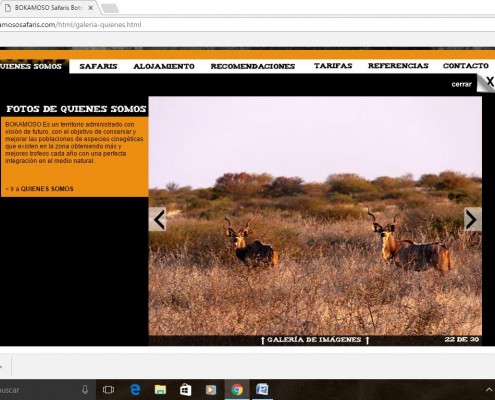The width and height of the screenshot is (495, 400).
Task: Switch to Chrome taskbar icon
Action: (237, 389)
